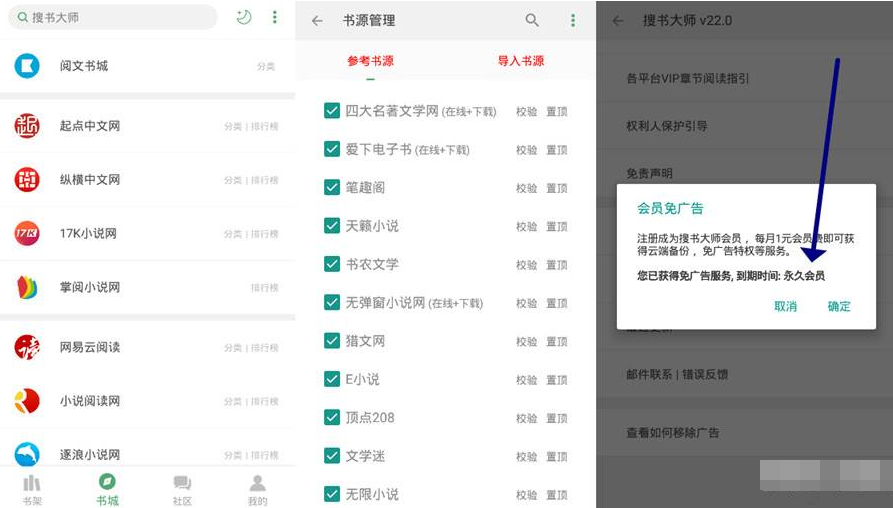Open 分类 link for 阅文书城

tap(265, 67)
